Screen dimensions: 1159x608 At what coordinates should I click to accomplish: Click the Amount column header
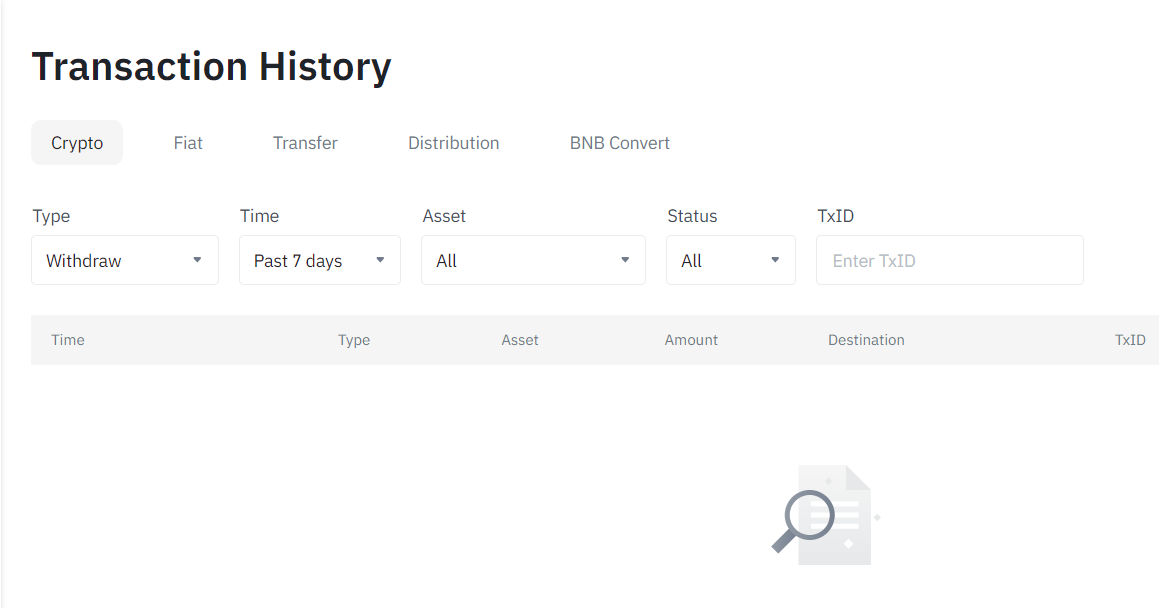[x=691, y=340]
